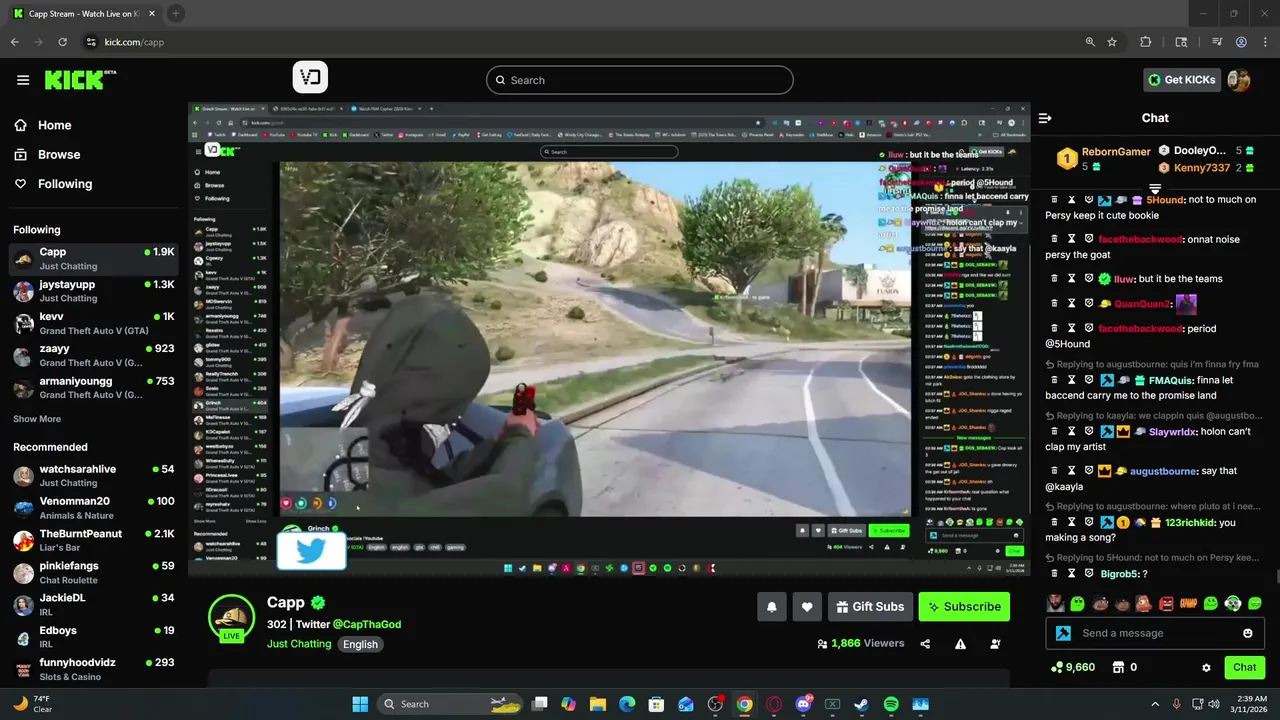Click Chrome back arrow
1280x720 pixels.
tap(15, 42)
